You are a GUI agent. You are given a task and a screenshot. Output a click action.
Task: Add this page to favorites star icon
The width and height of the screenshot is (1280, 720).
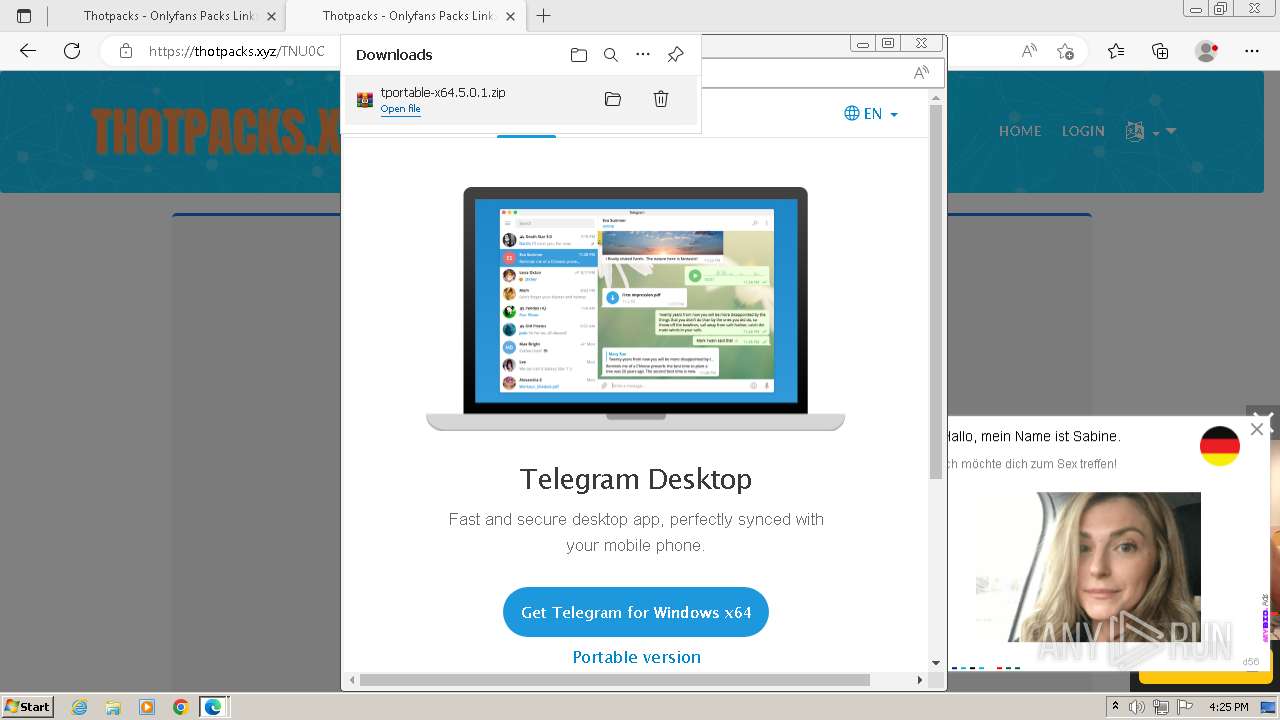point(1065,51)
